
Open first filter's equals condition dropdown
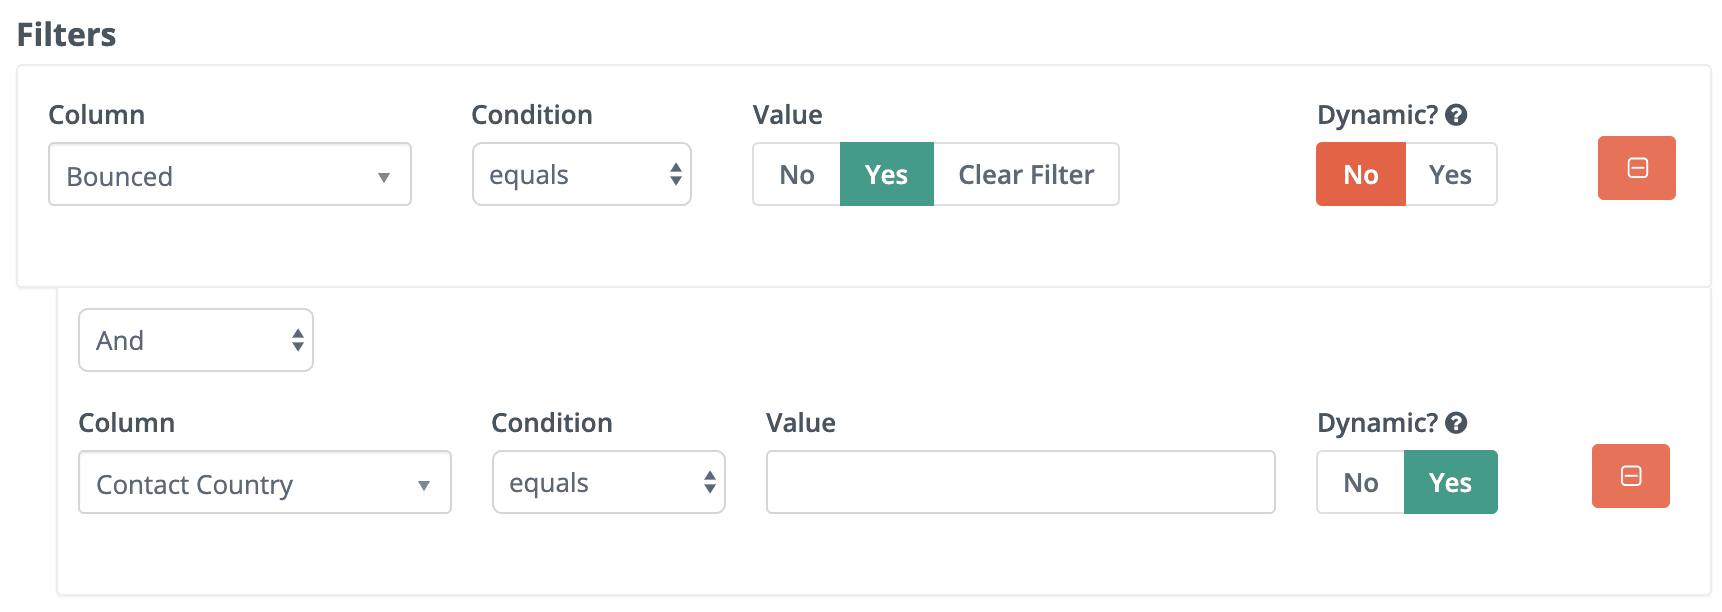click(582, 174)
